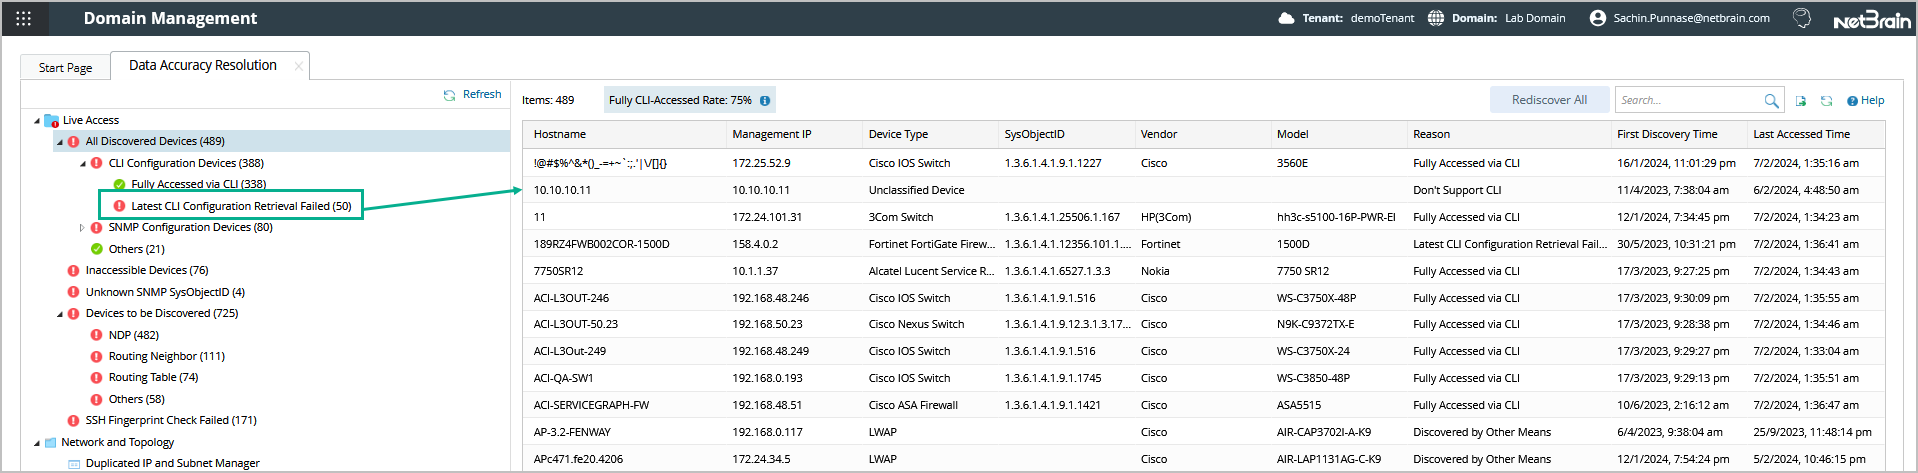Open the Help link

tap(1866, 101)
